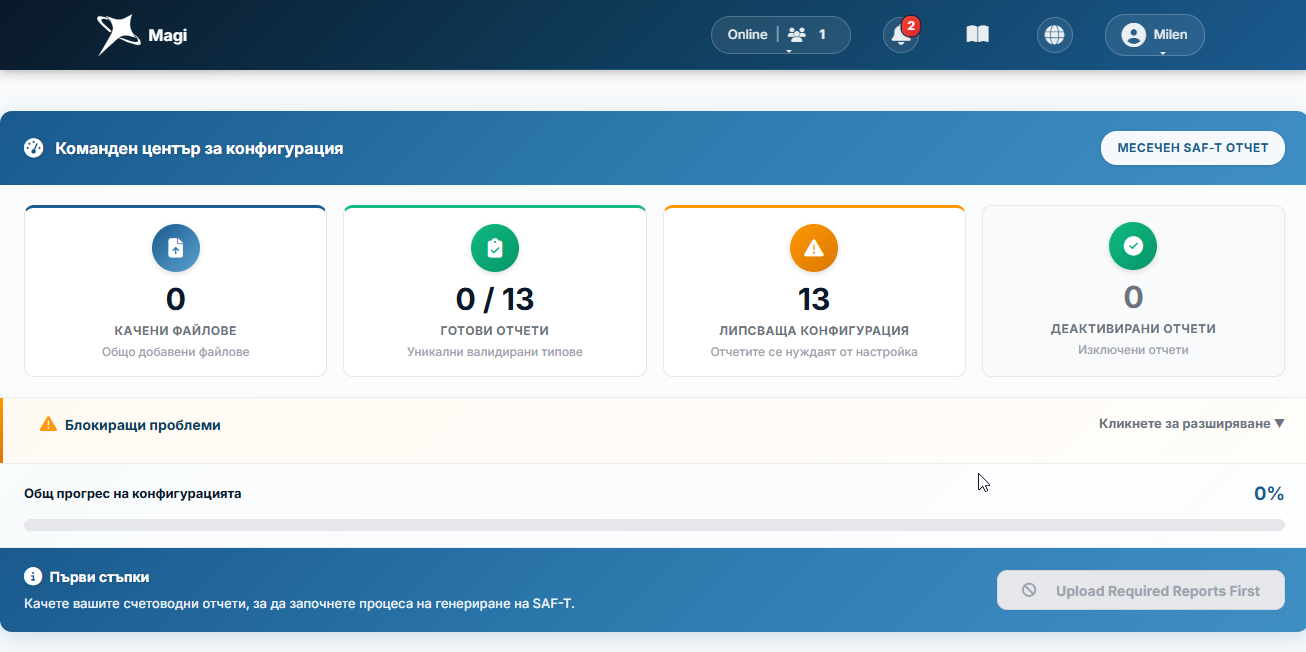Click the Magi brand name text
The image size is (1306, 652).
(x=168, y=36)
